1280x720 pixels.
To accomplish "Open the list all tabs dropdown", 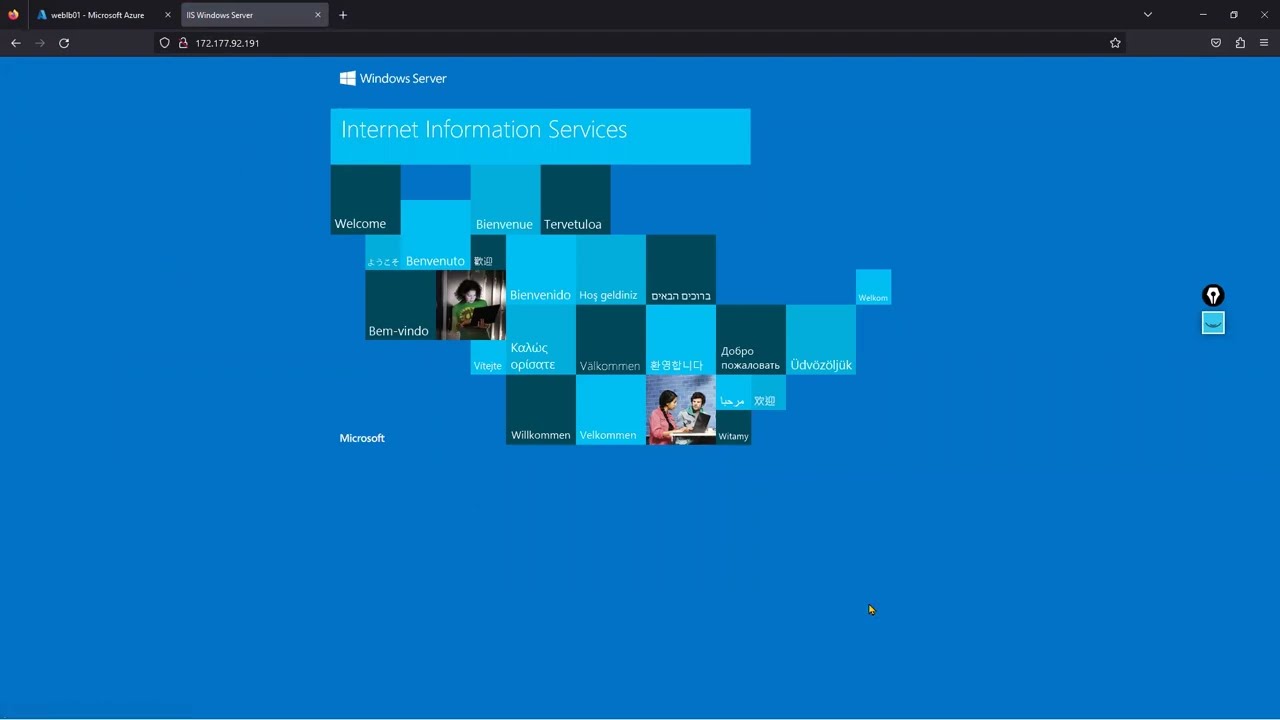I will 1148,15.
